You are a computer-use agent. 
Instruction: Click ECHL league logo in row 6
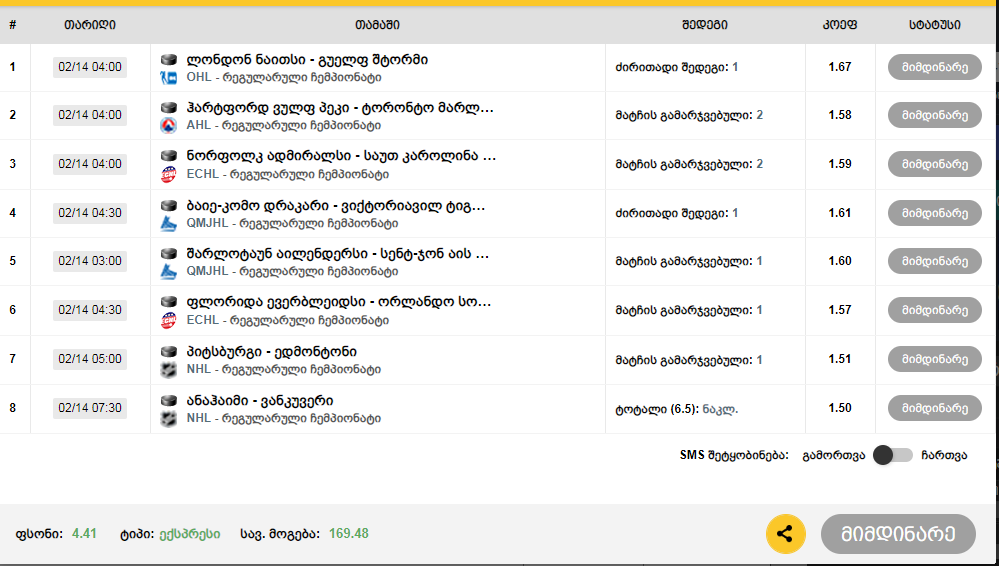click(x=168, y=321)
